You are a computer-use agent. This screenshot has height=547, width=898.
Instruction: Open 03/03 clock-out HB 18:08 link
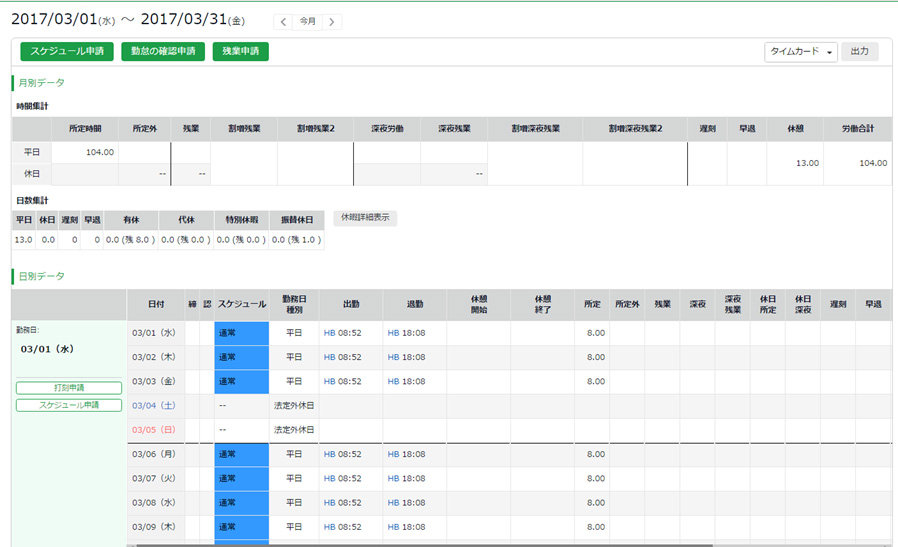point(407,381)
